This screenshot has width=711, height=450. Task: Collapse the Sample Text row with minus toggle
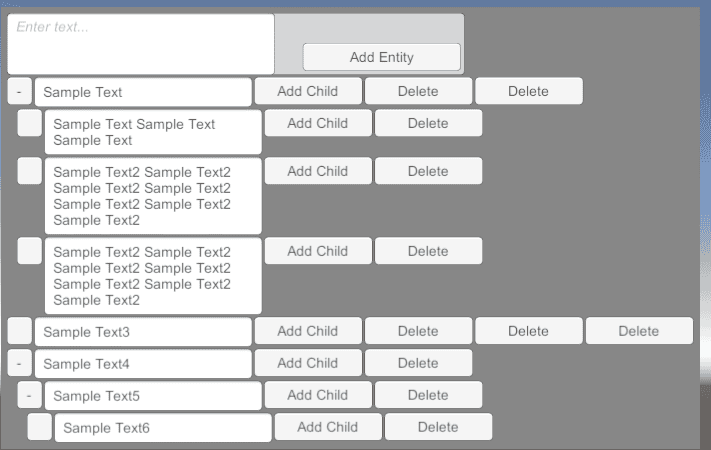pos(19,92)
